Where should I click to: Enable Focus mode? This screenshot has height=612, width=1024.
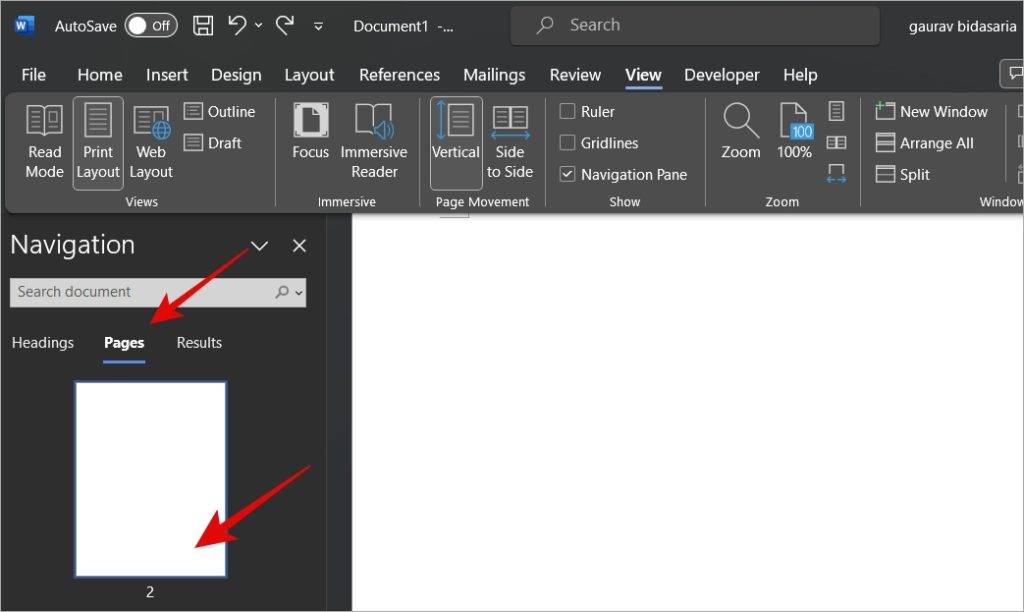point(310,132)
